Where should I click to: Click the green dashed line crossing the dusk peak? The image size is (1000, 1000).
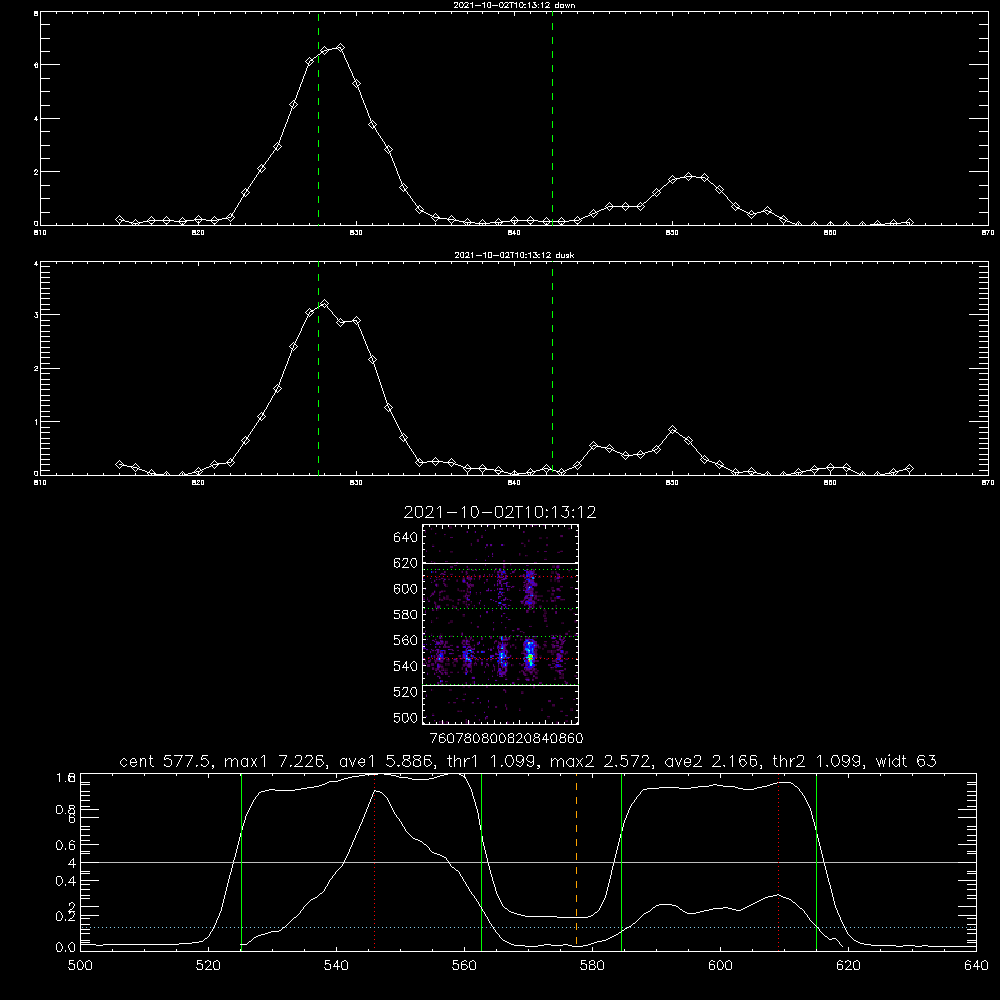pyautogui.click(x=318, y=369)
